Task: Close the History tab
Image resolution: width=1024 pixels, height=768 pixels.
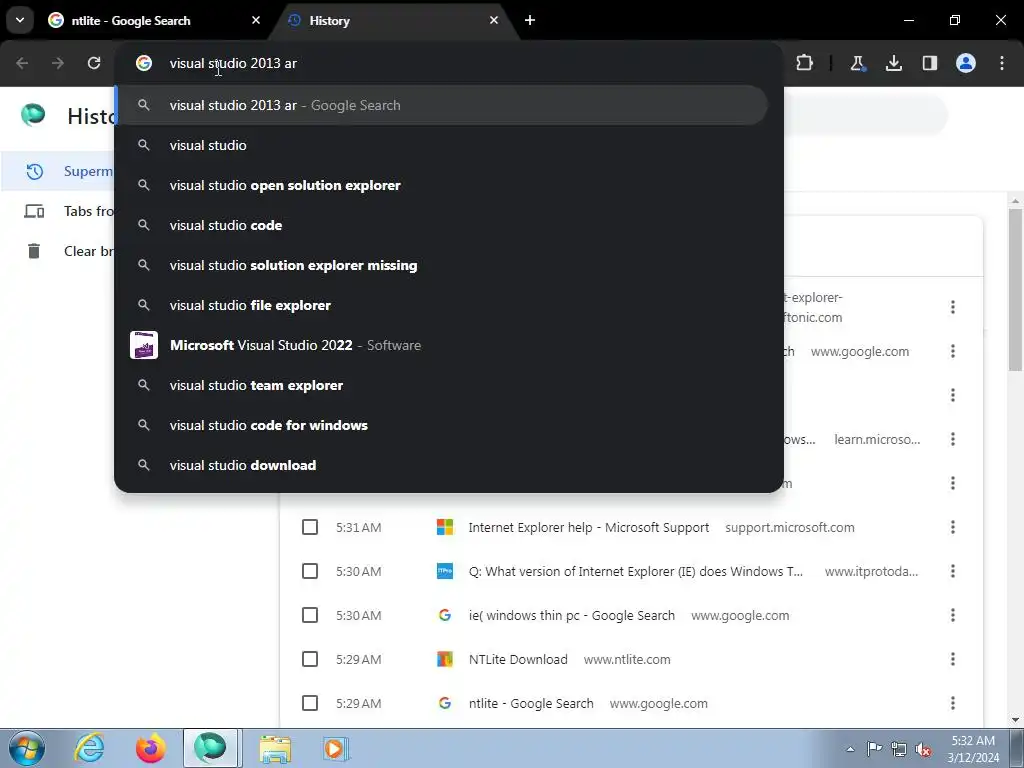Action: (x=494, y=20)
